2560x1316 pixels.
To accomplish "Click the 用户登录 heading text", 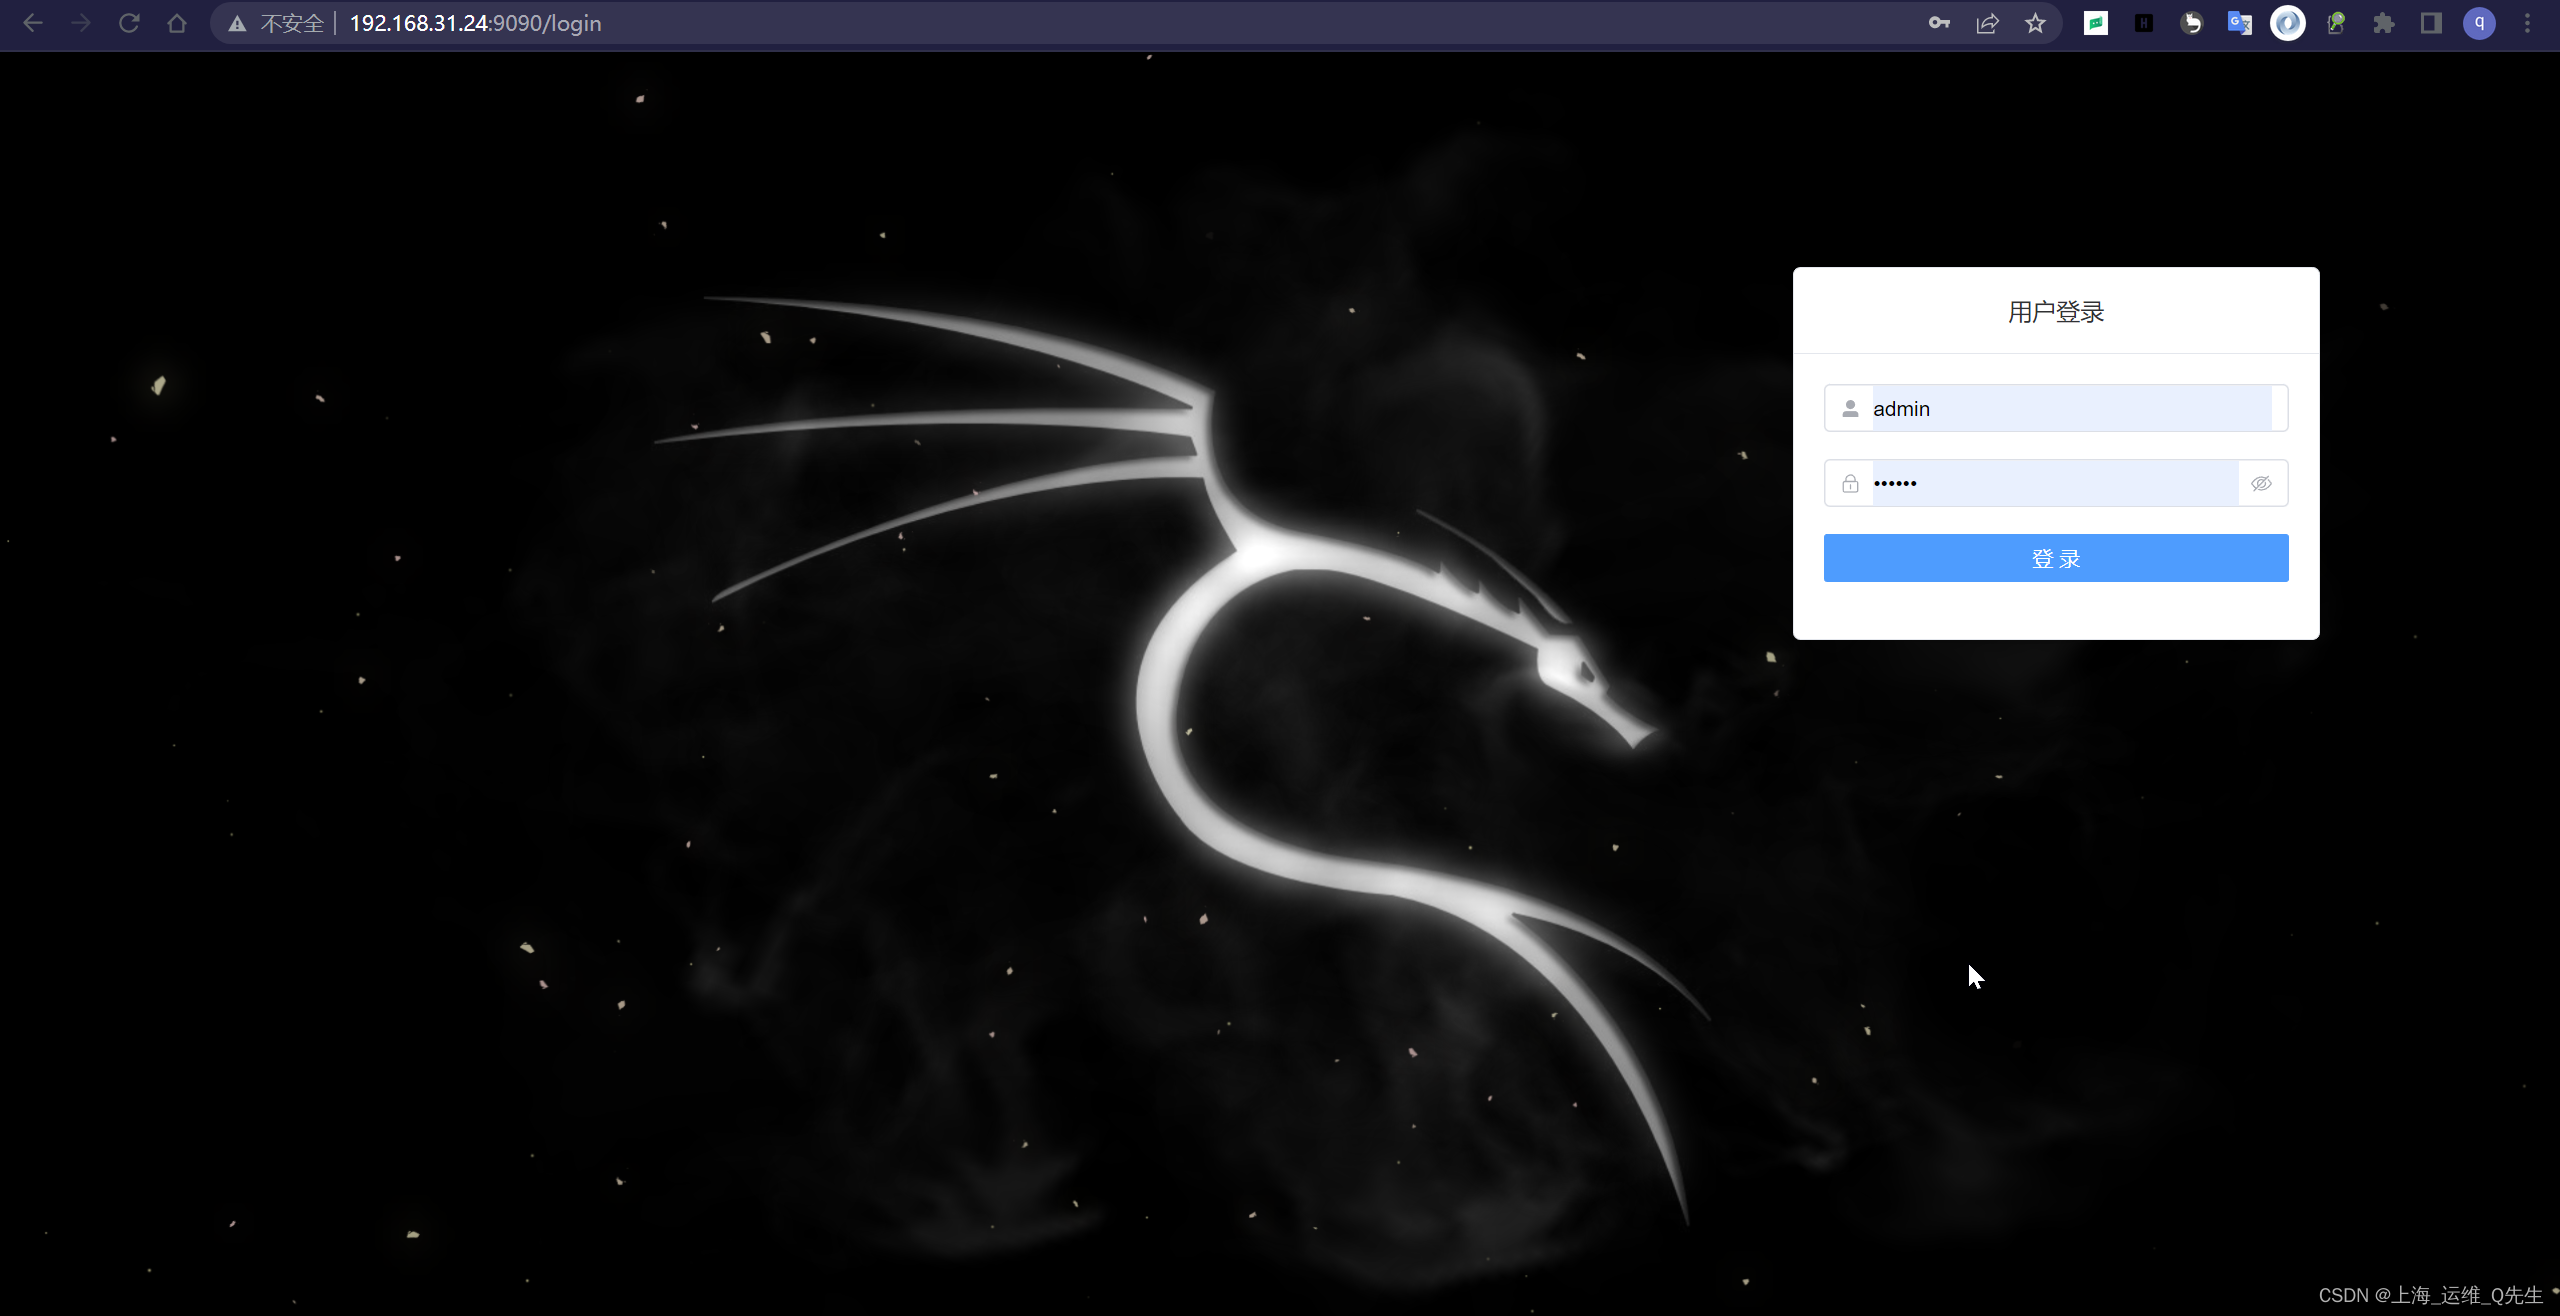I will click(x=2056, y=312).
